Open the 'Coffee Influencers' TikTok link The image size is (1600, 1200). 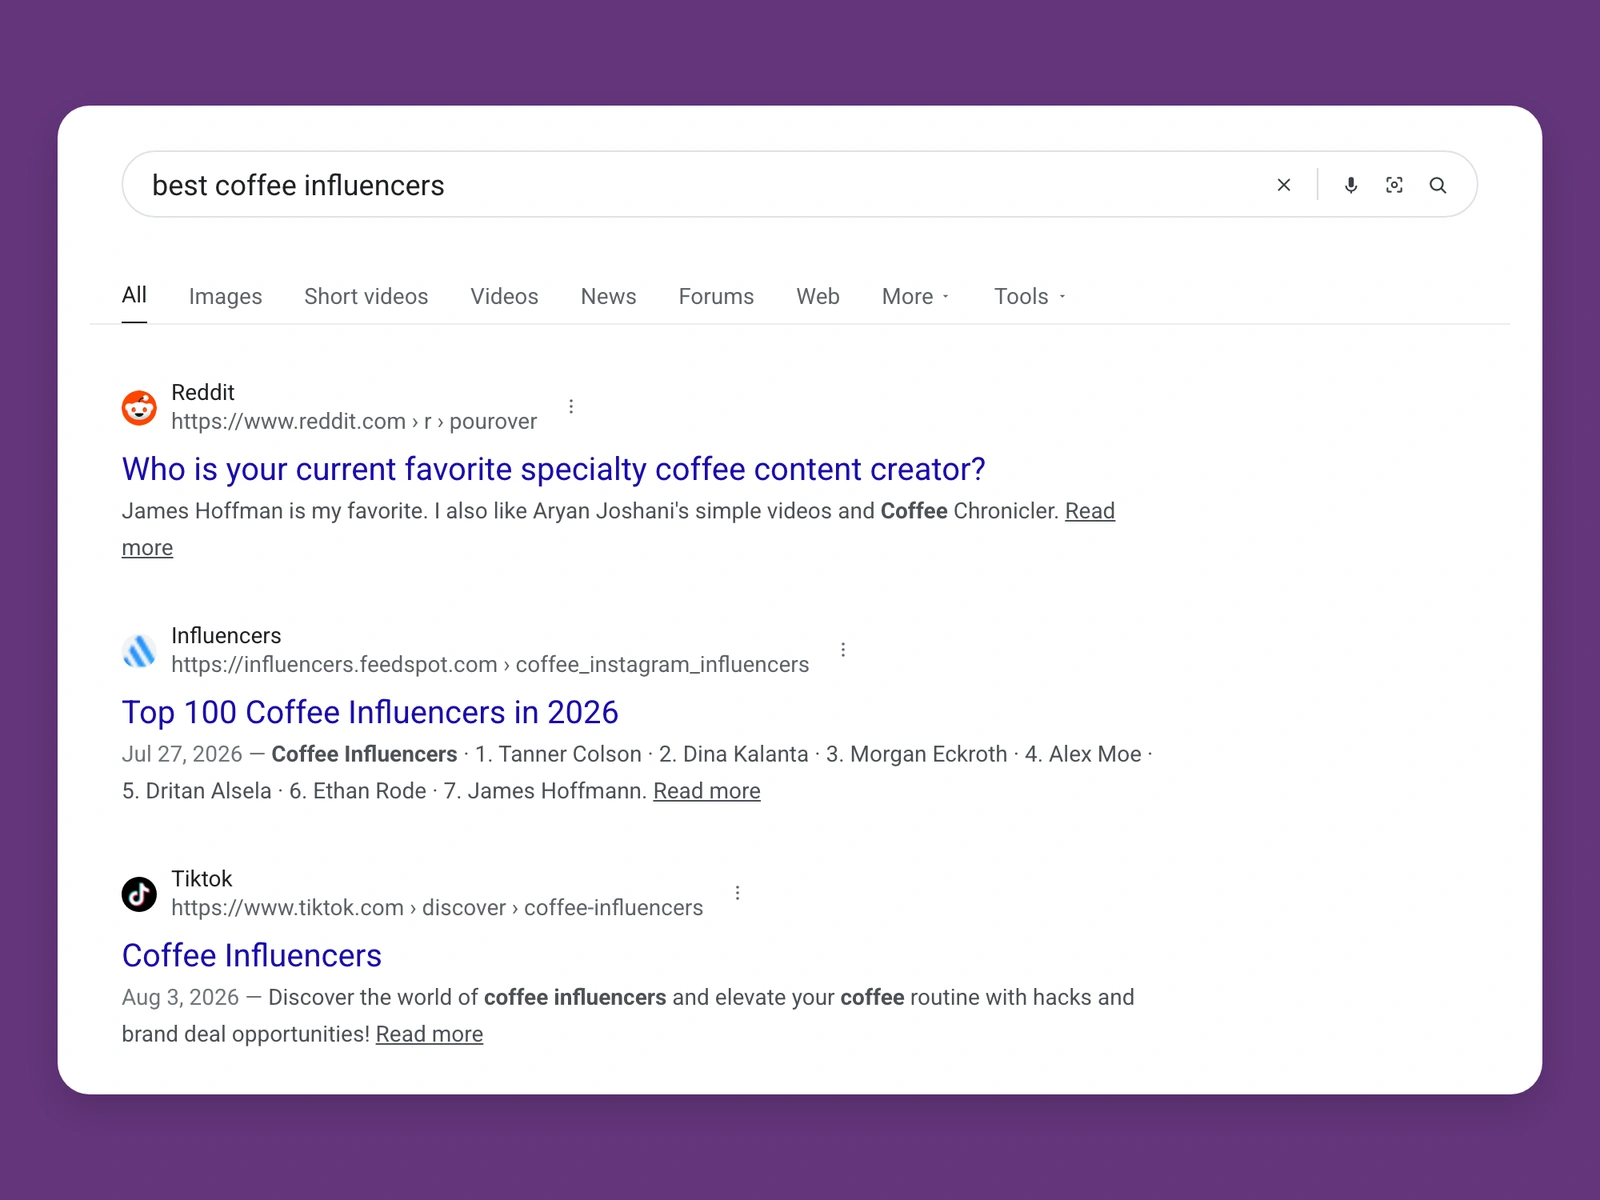pyautogui.click(x=252, y=955)
